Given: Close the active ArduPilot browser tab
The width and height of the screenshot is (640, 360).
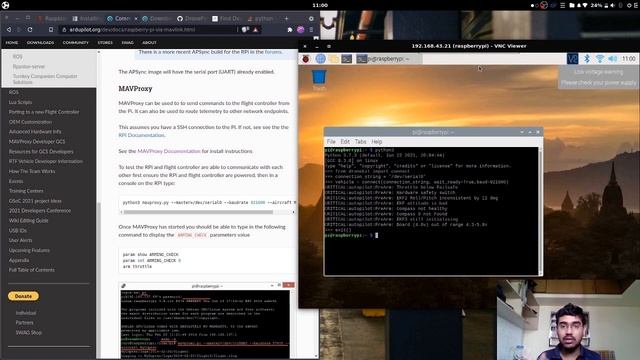Looking at the screenshot, I should [x=136, y=19].
